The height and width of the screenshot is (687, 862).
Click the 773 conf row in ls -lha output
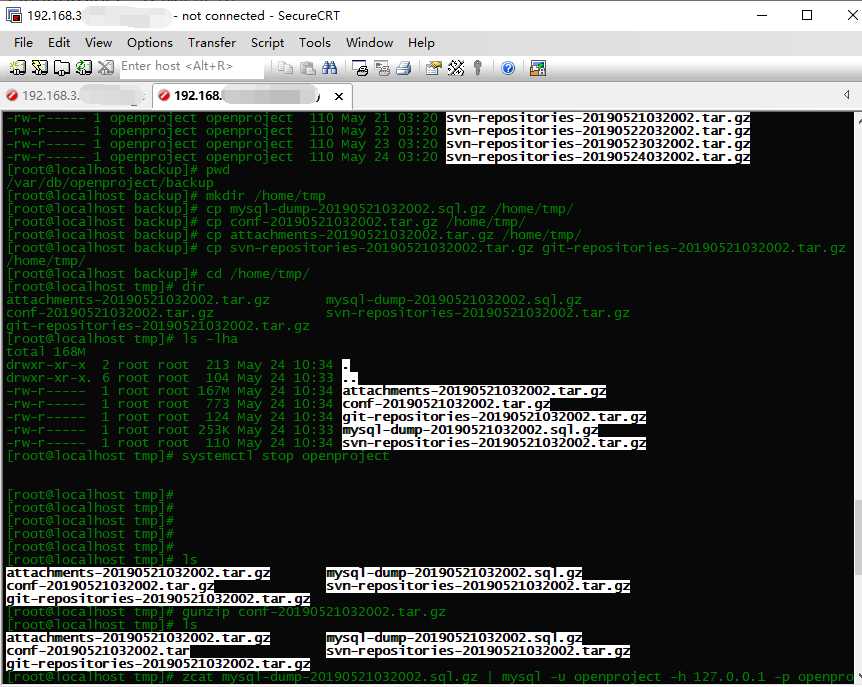coord(278,405)
